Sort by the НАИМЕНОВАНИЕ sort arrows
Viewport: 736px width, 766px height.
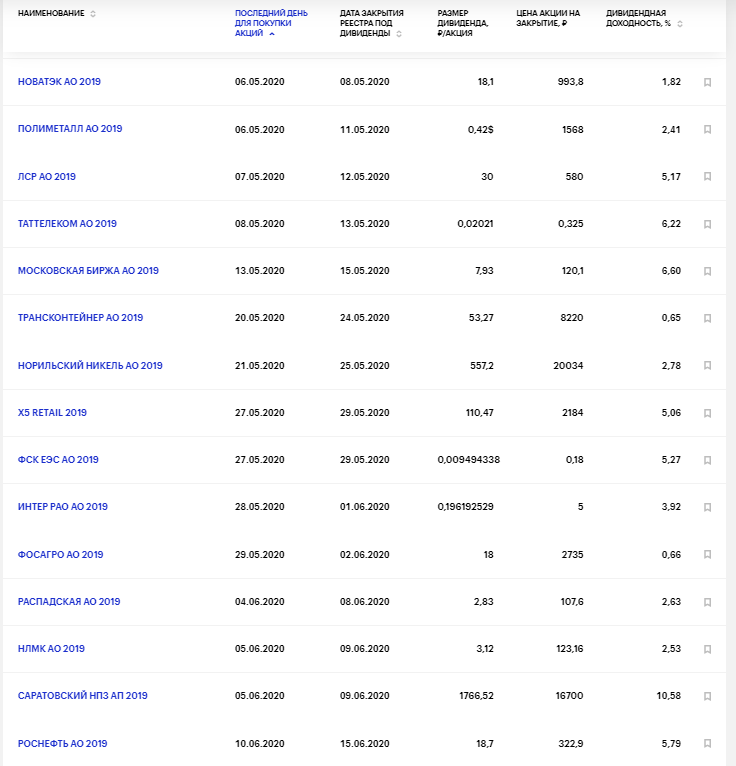click(93, 14)
